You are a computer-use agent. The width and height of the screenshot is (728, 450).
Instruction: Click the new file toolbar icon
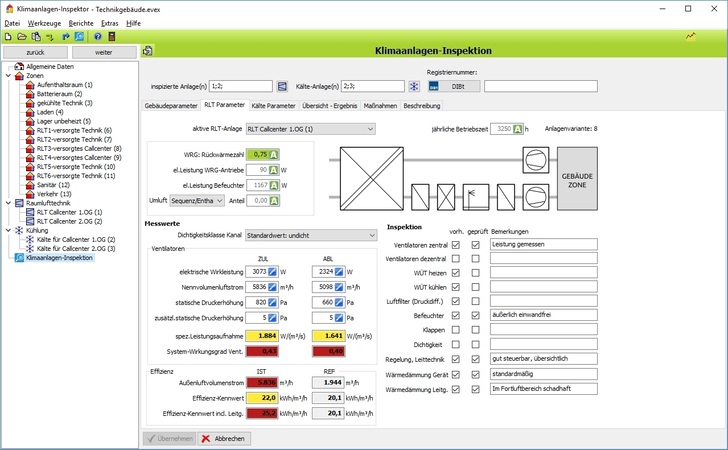8,36
